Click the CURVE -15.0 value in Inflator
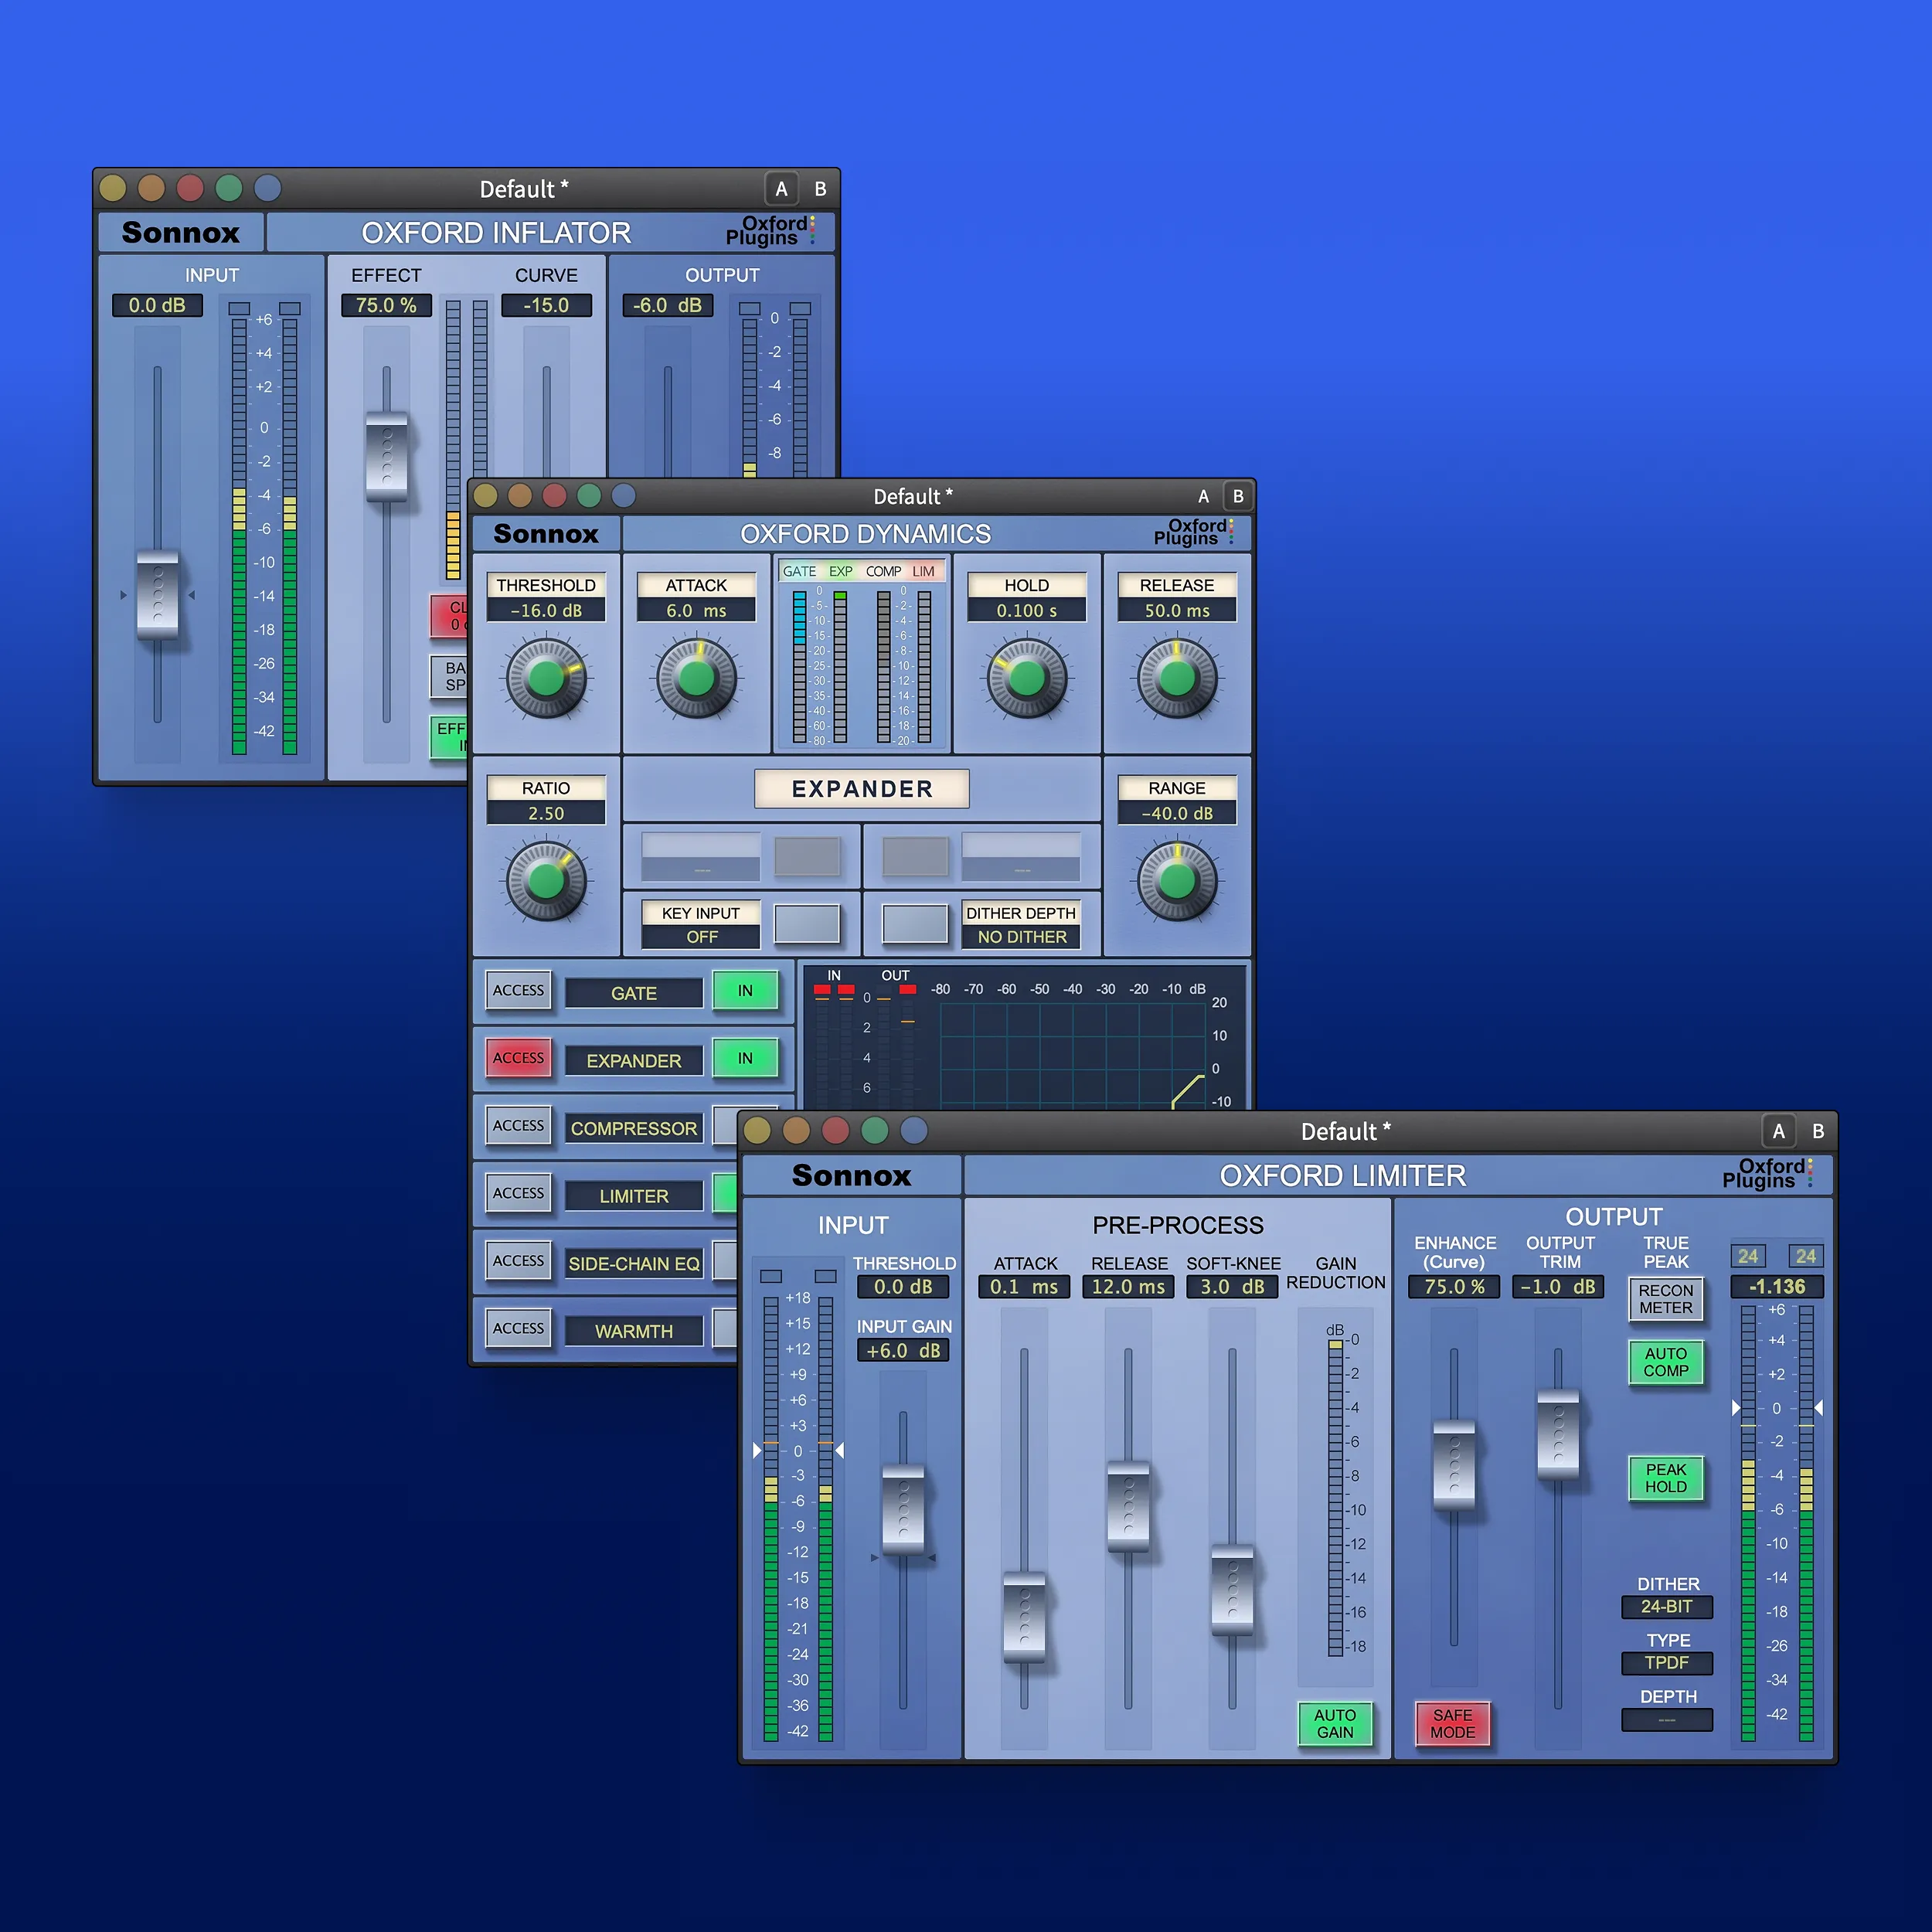1932x1932 pixels. 546,305
